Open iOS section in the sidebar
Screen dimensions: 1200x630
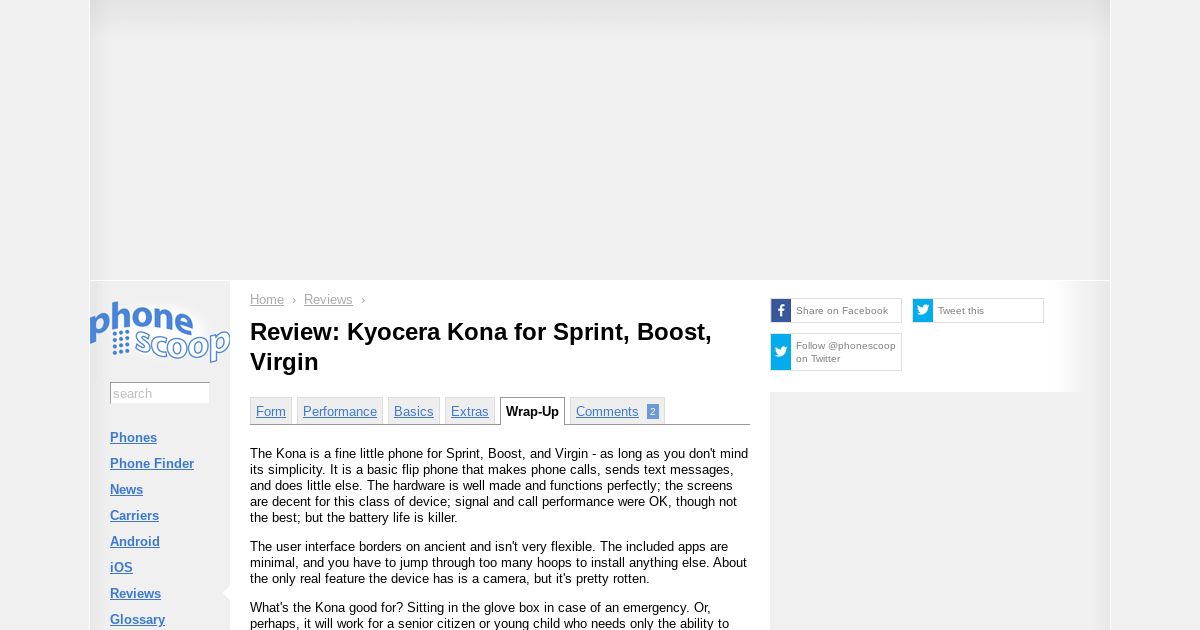coord(121,568)
